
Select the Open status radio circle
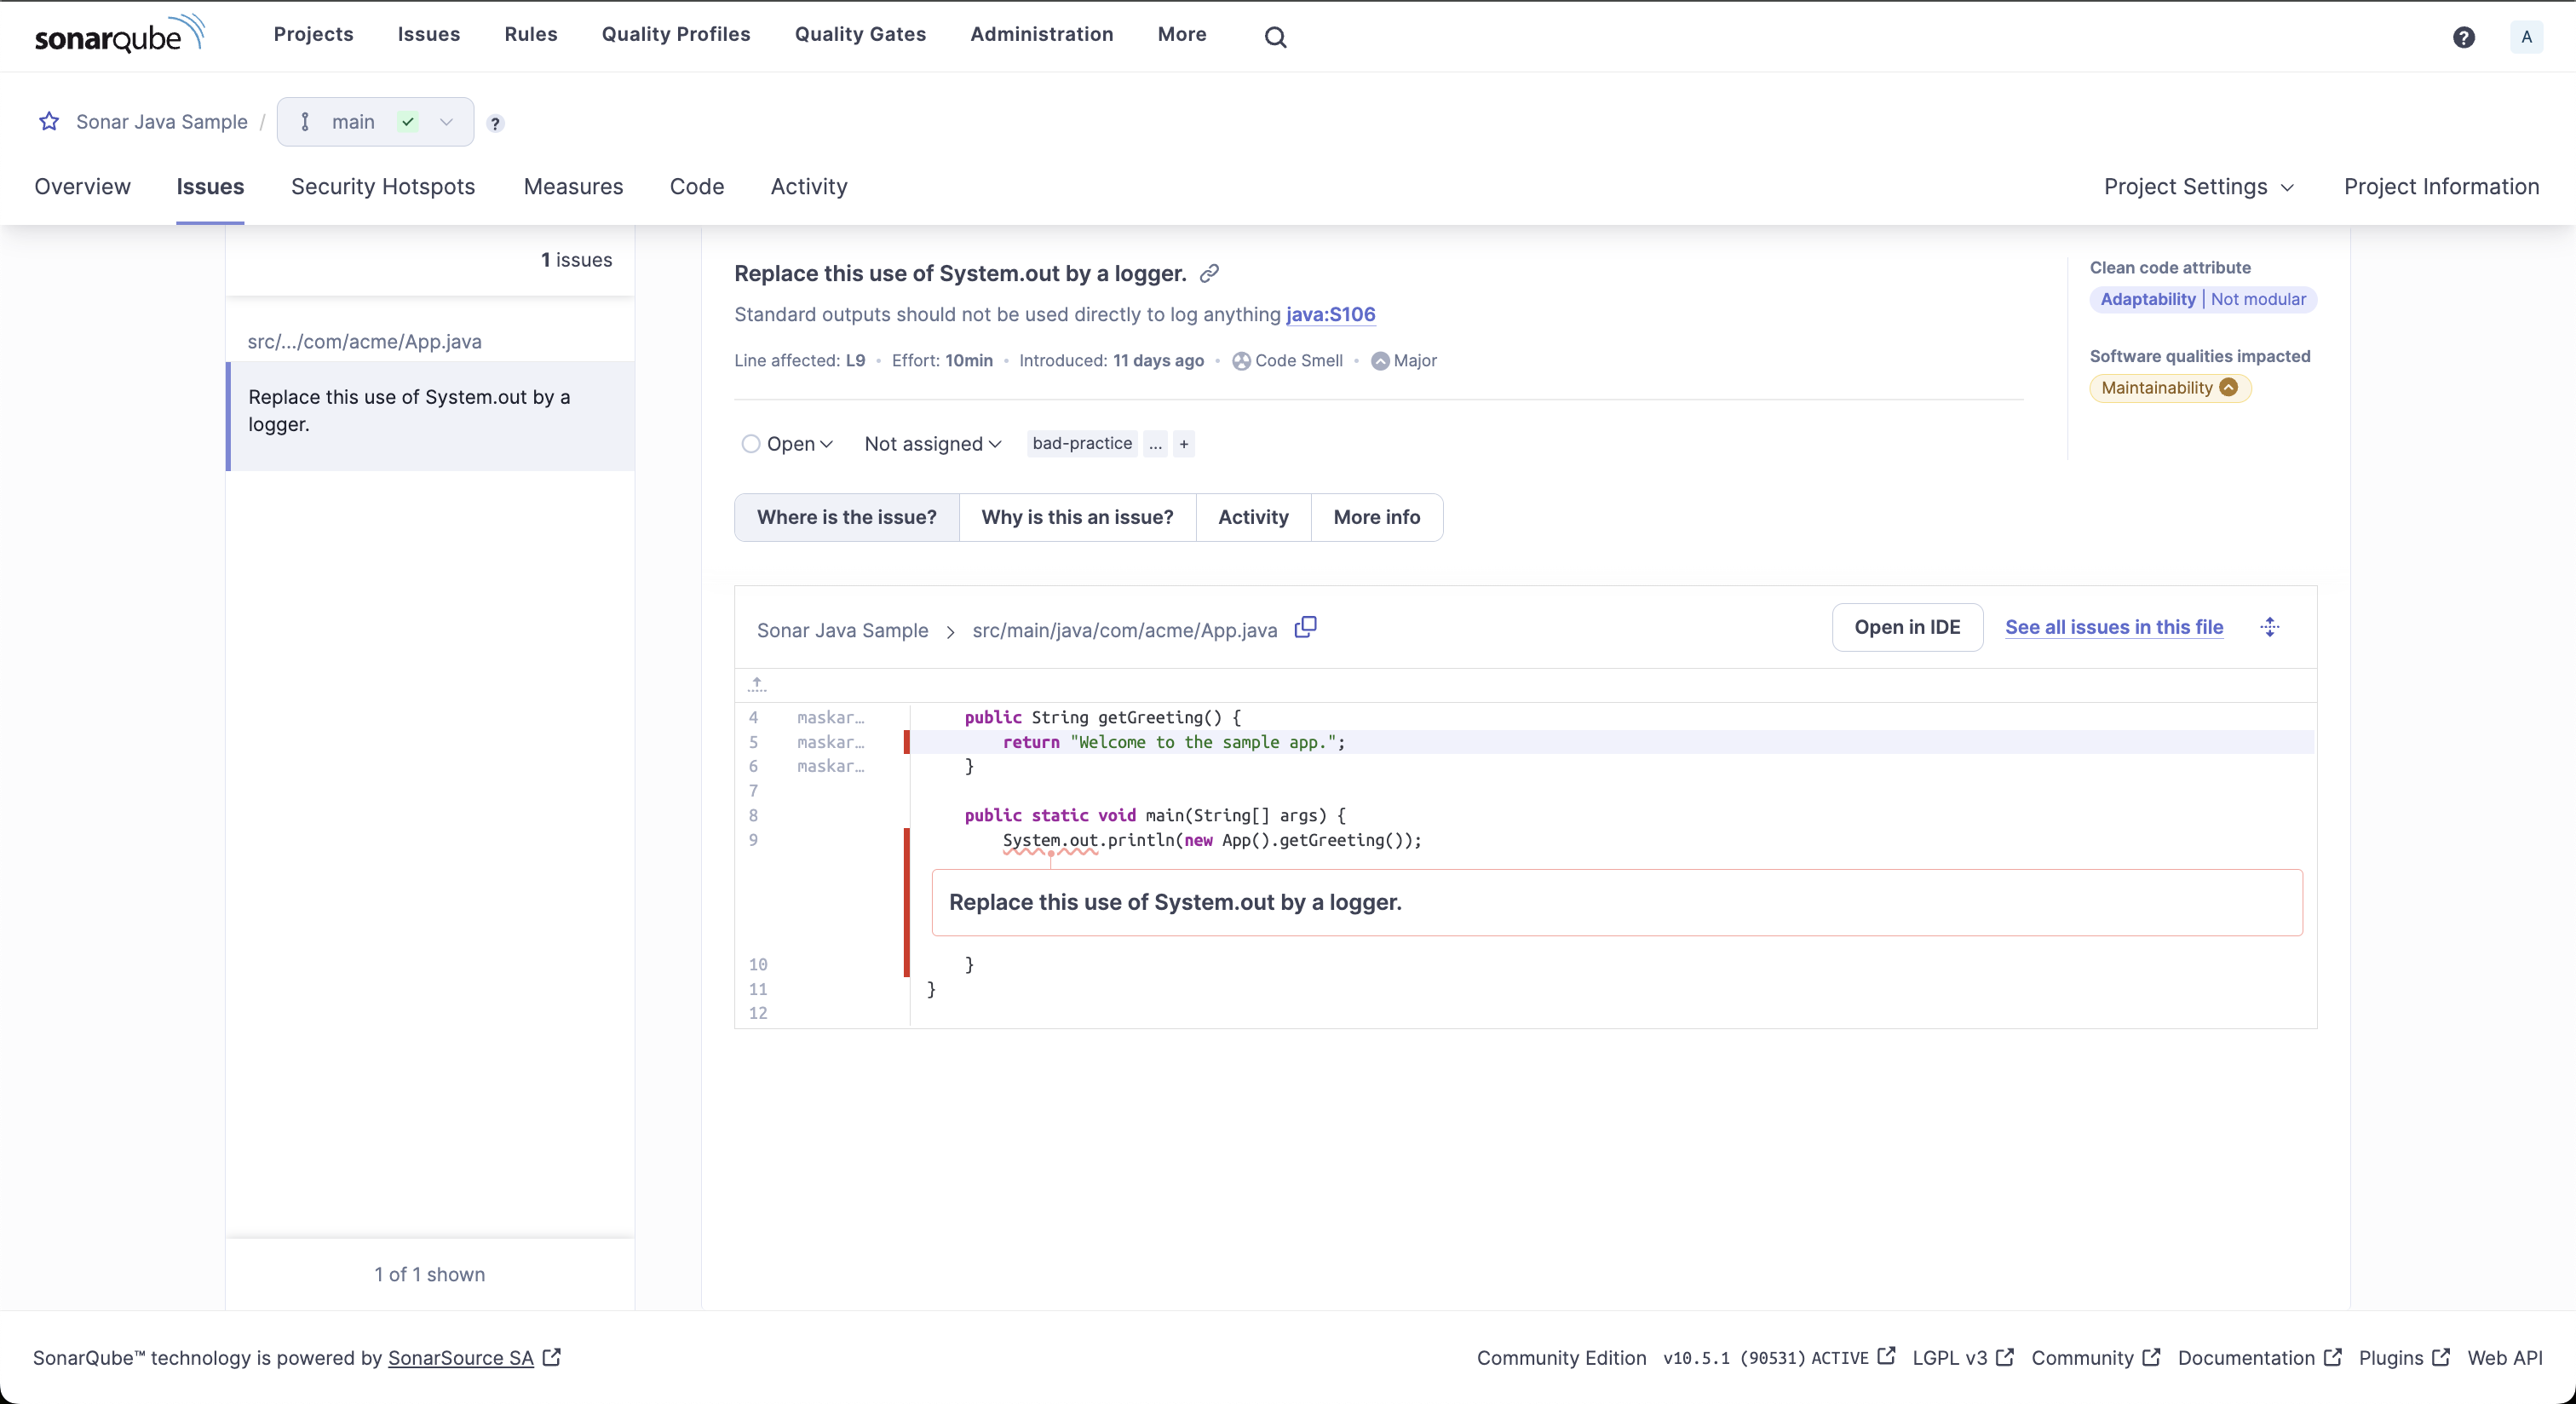pos(752,444)
